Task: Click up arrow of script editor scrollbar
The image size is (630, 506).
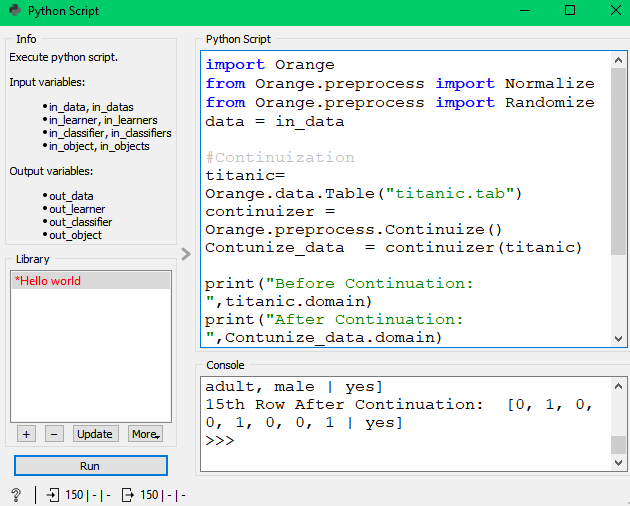Action: [x=618, y=60]
